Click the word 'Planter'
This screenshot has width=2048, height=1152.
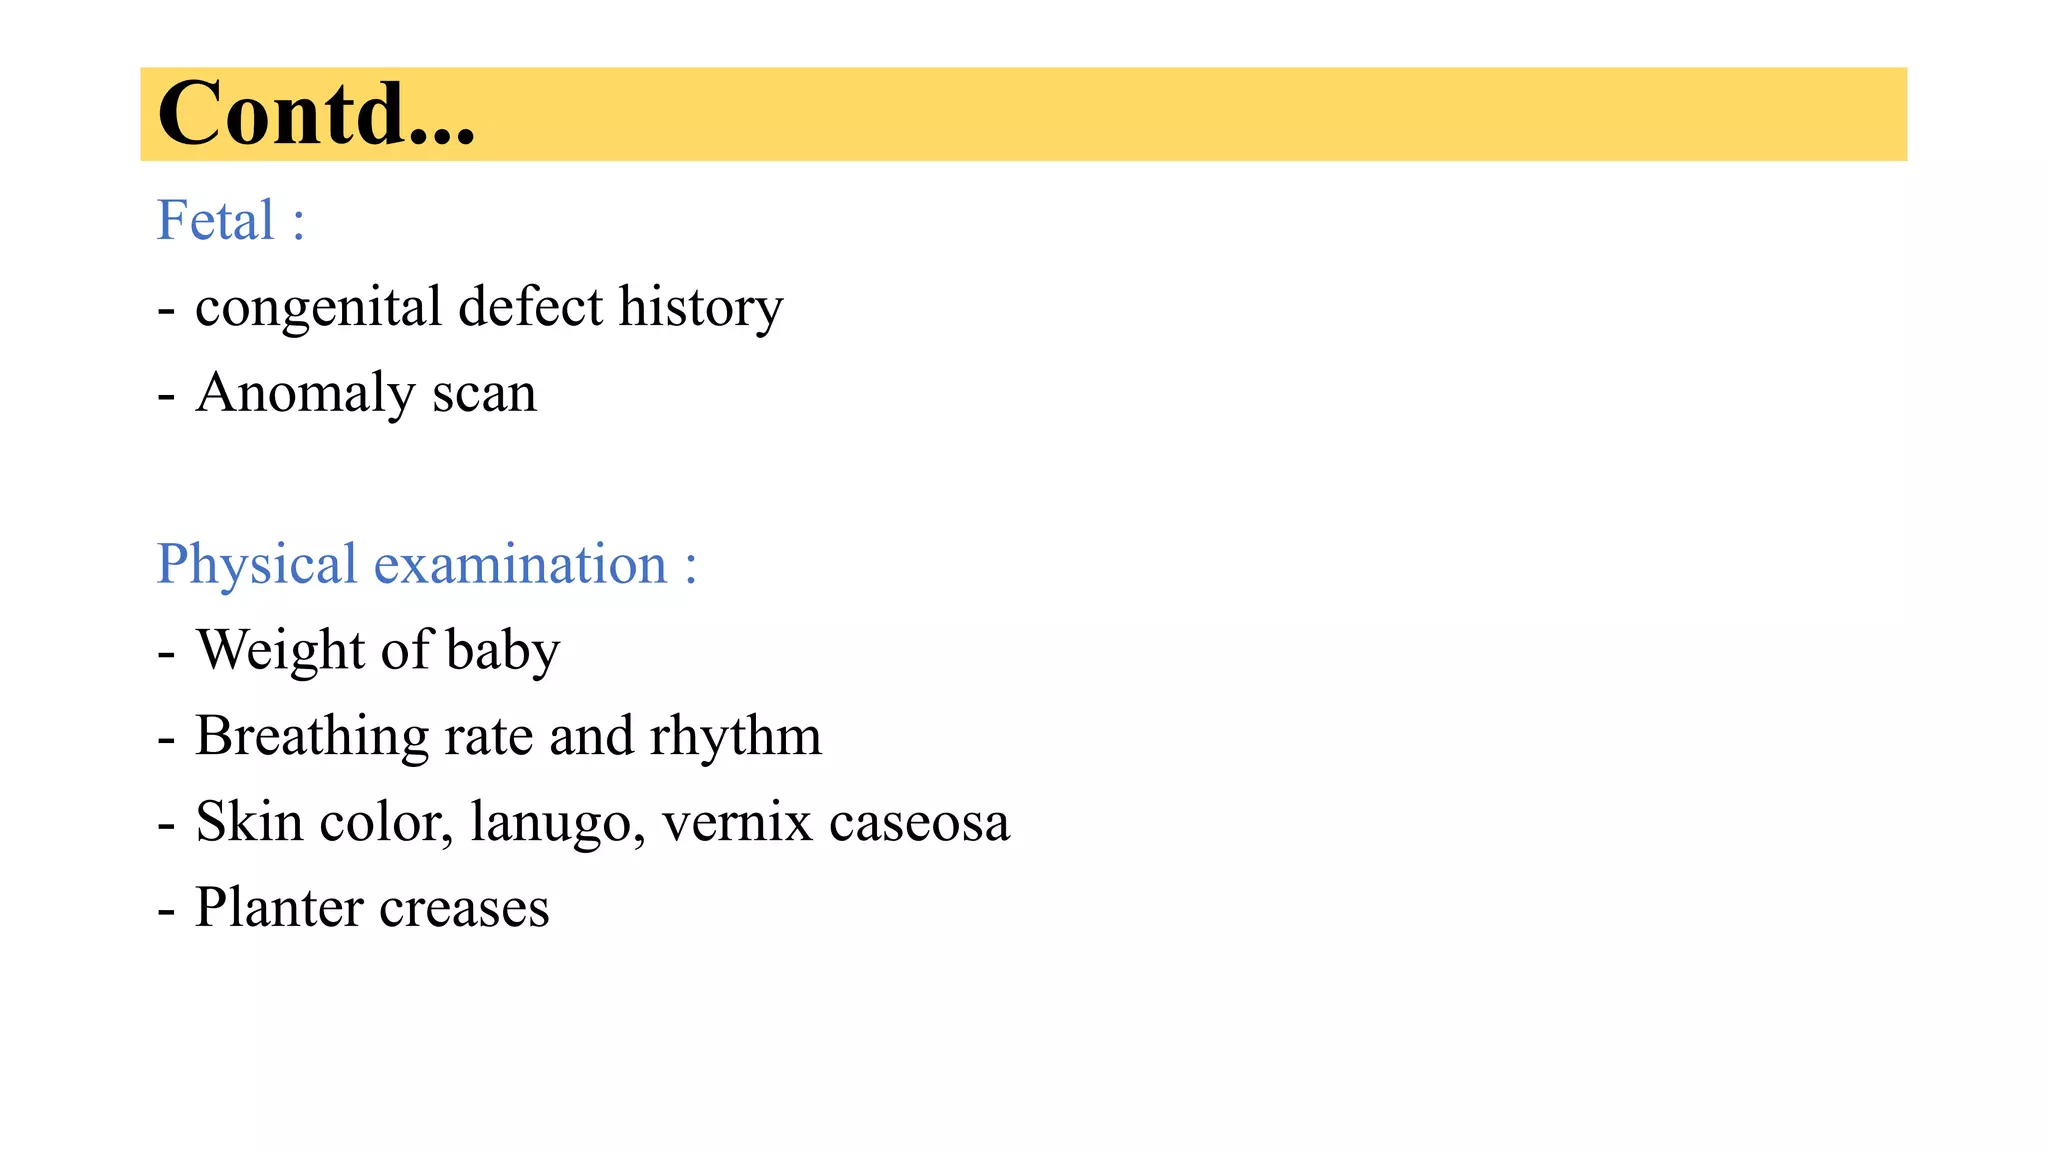(x=279, y=908)
